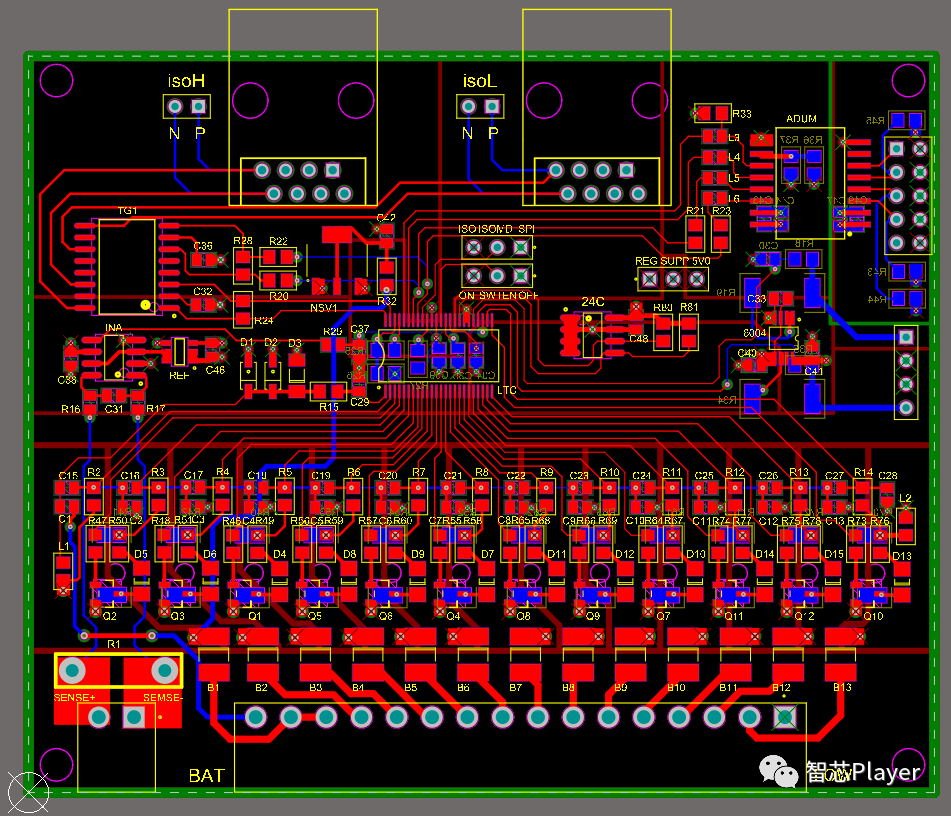The width and height of the screenshot is (951, 816).
Task: Select the isoH connector header
Action: point(186,106)
